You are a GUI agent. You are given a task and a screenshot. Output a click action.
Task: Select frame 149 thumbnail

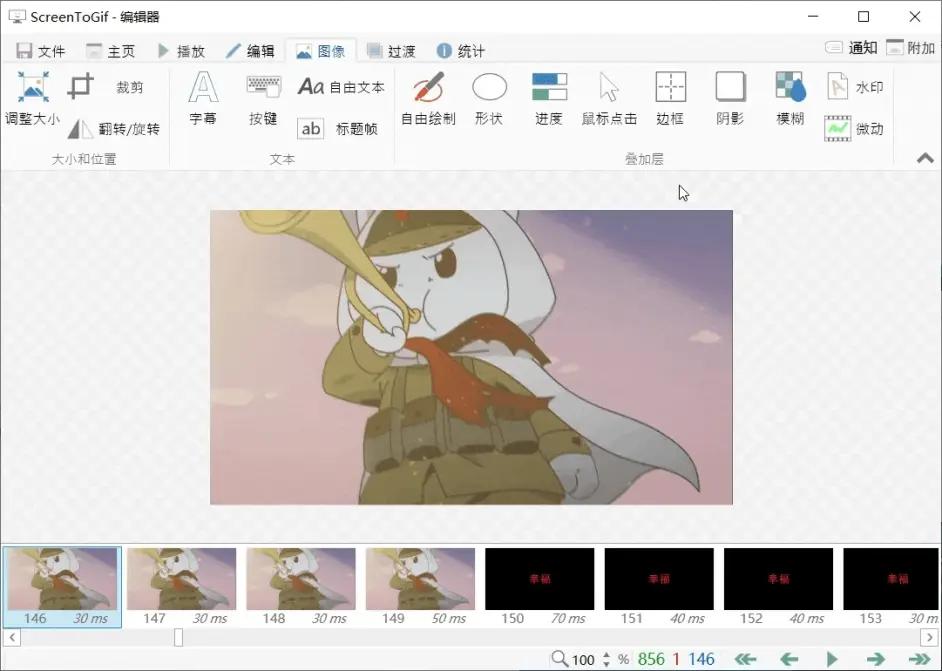421,587
